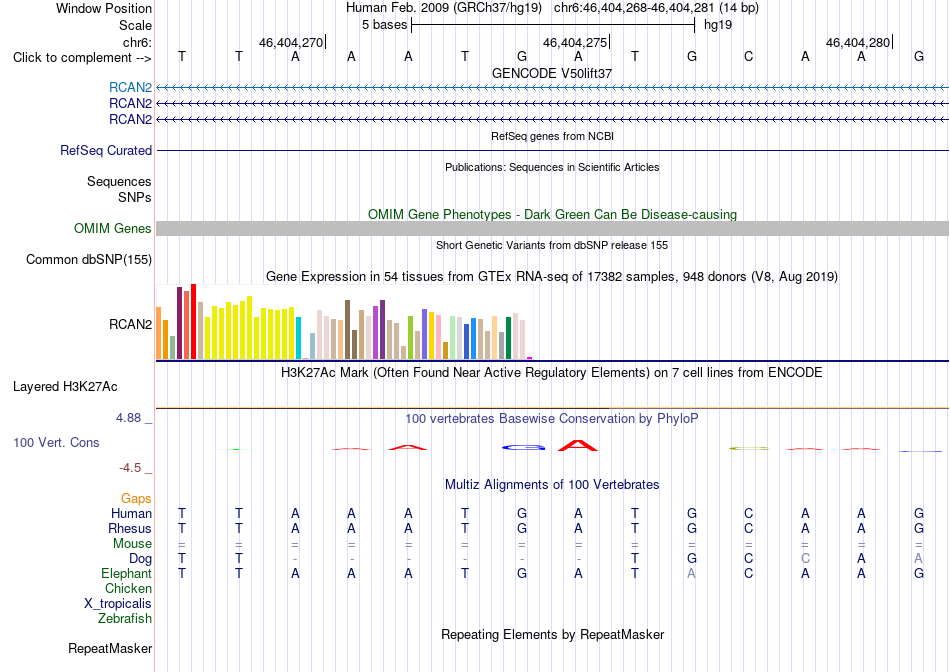The height and width of the screenshot is (672, 950).
Task: Click 'Short Genetic Variants from dbSNP release 155'
Action: click(x=552, y=245)
